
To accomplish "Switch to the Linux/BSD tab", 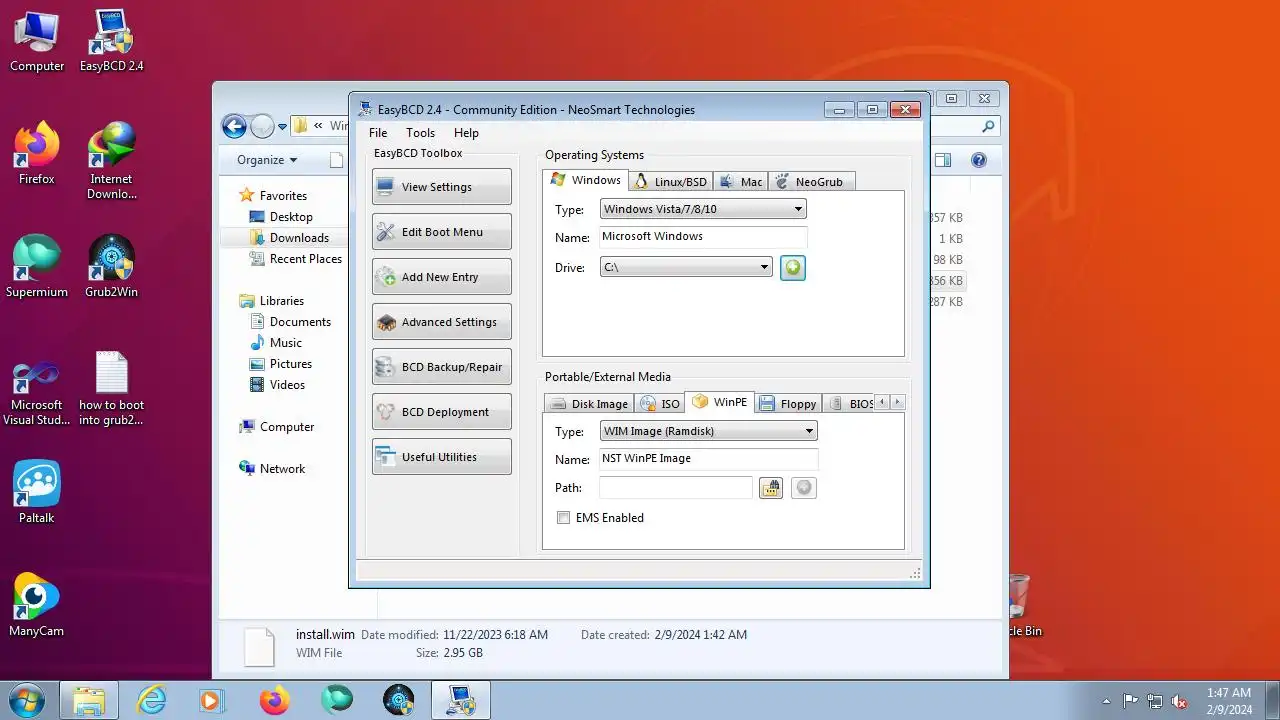I will tap(670, 181).
